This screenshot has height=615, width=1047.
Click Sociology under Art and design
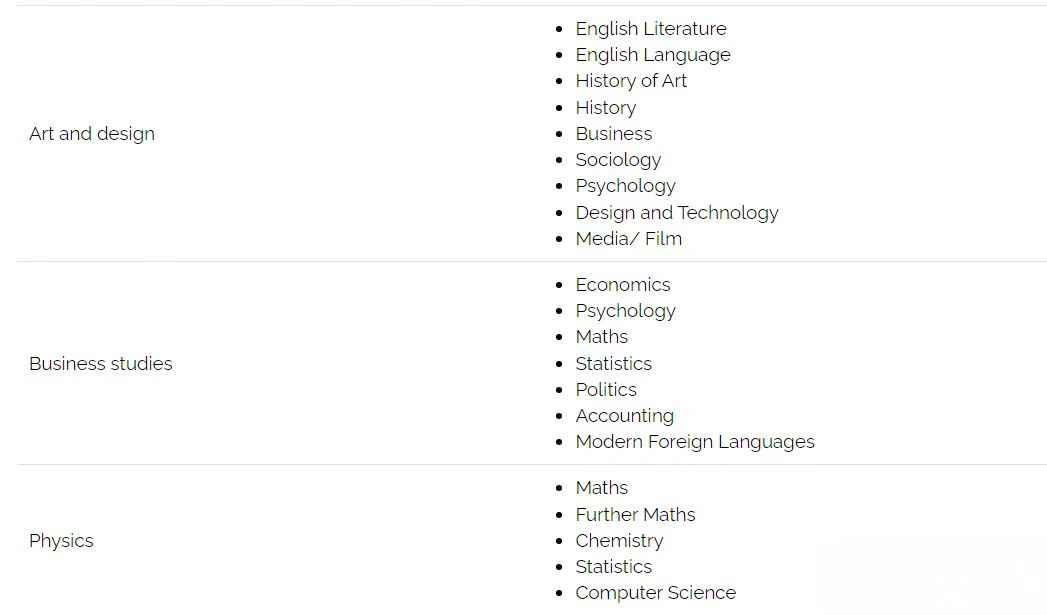[x=618, y=160]
